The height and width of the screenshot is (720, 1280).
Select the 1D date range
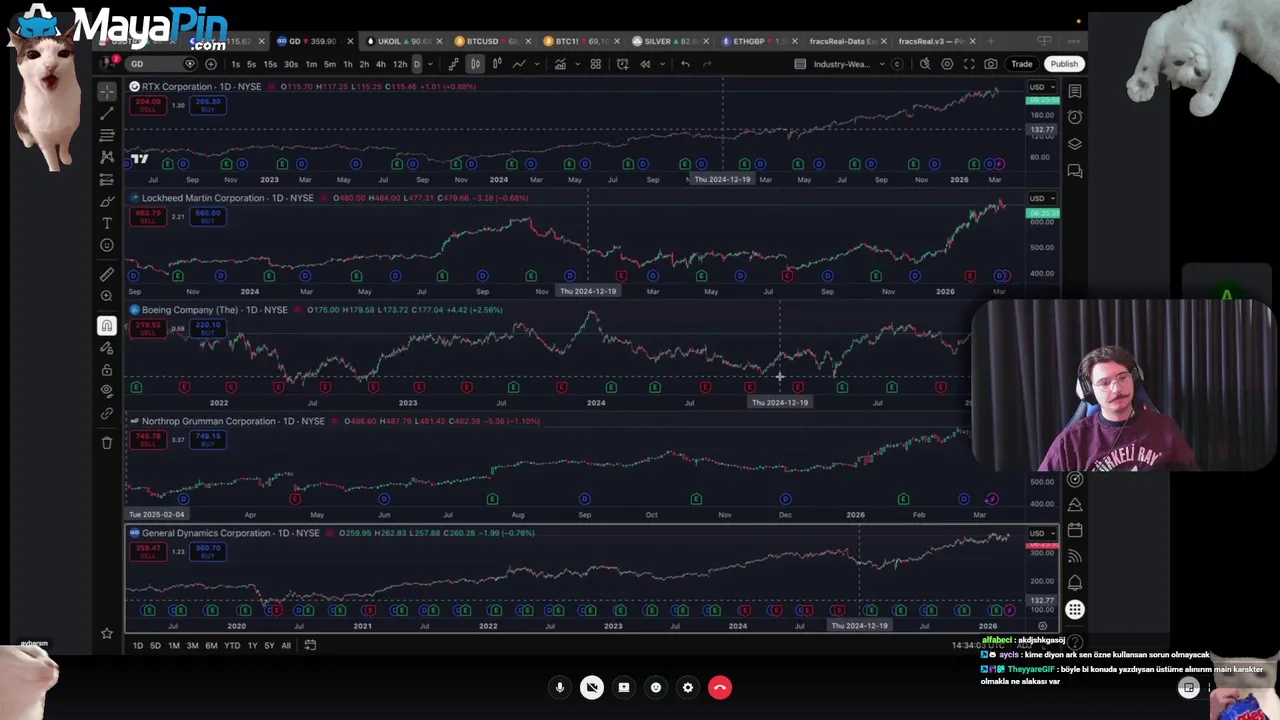coord(138,646)
